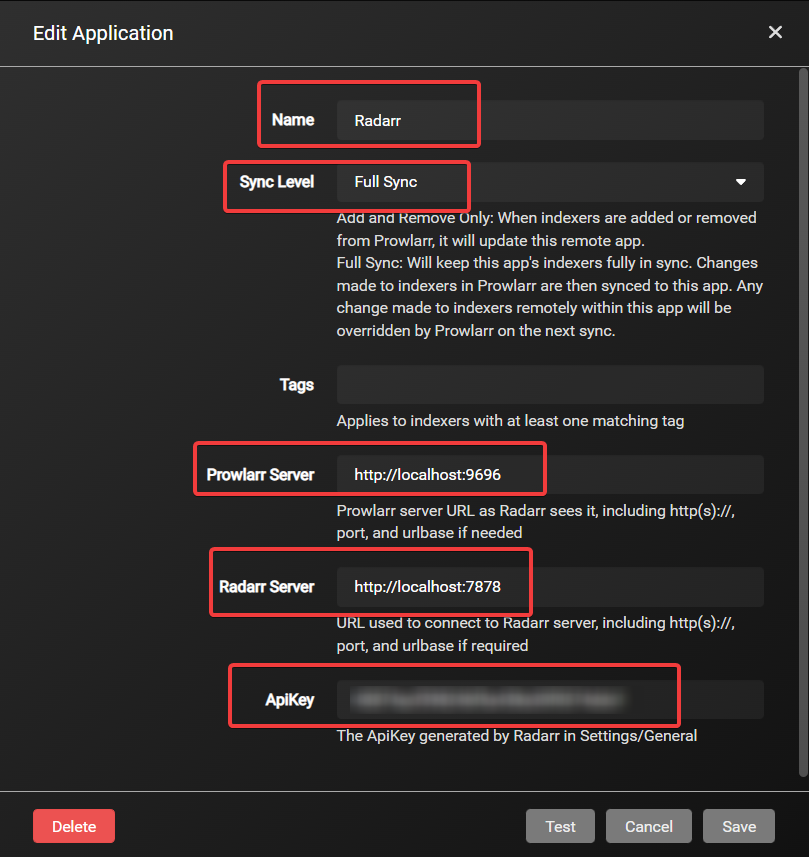The width and height of the screenshot is (809, 857).
Task: Click the 'Prowlarr server URL as Radarr sees it' hint
Action: point(536,521)
